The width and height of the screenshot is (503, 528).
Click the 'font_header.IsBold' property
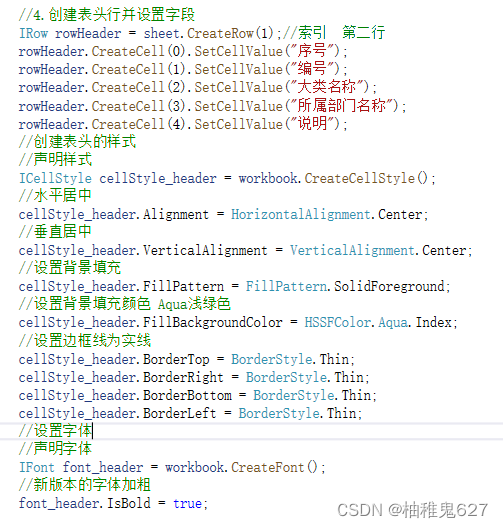pyautogui.click(x=85, y=503)
